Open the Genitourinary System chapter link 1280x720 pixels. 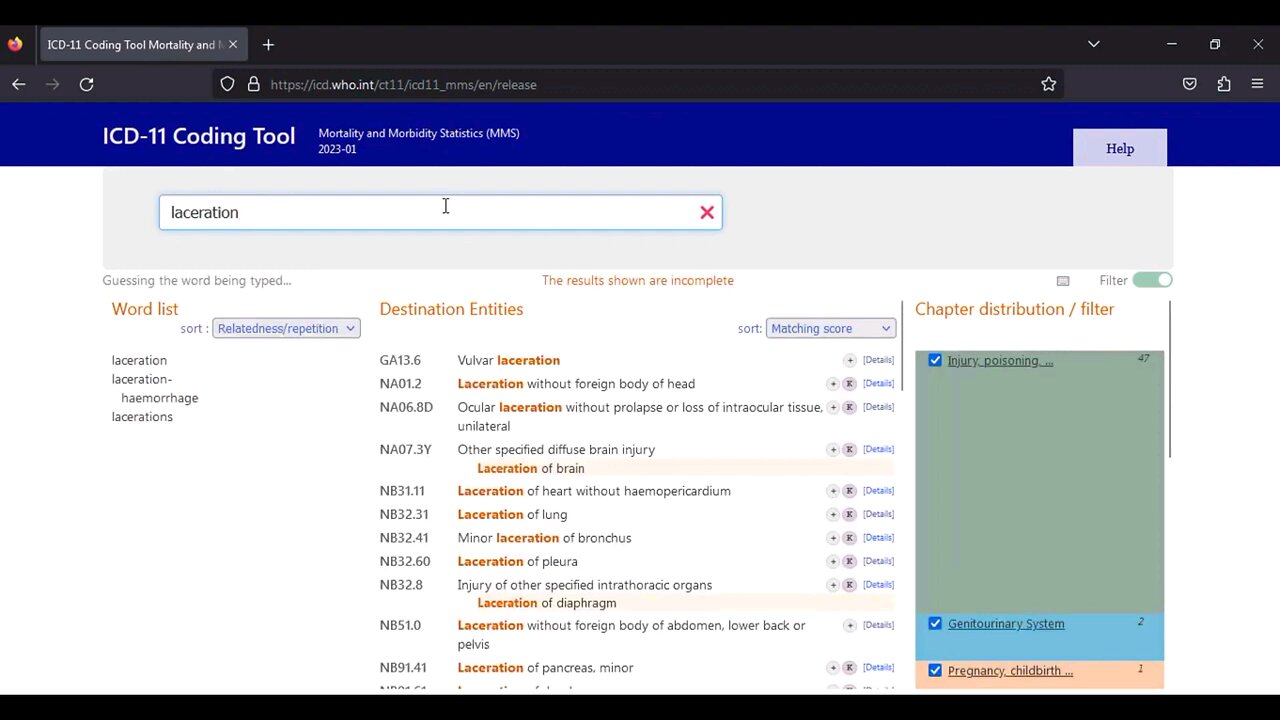pos(1006,624)
